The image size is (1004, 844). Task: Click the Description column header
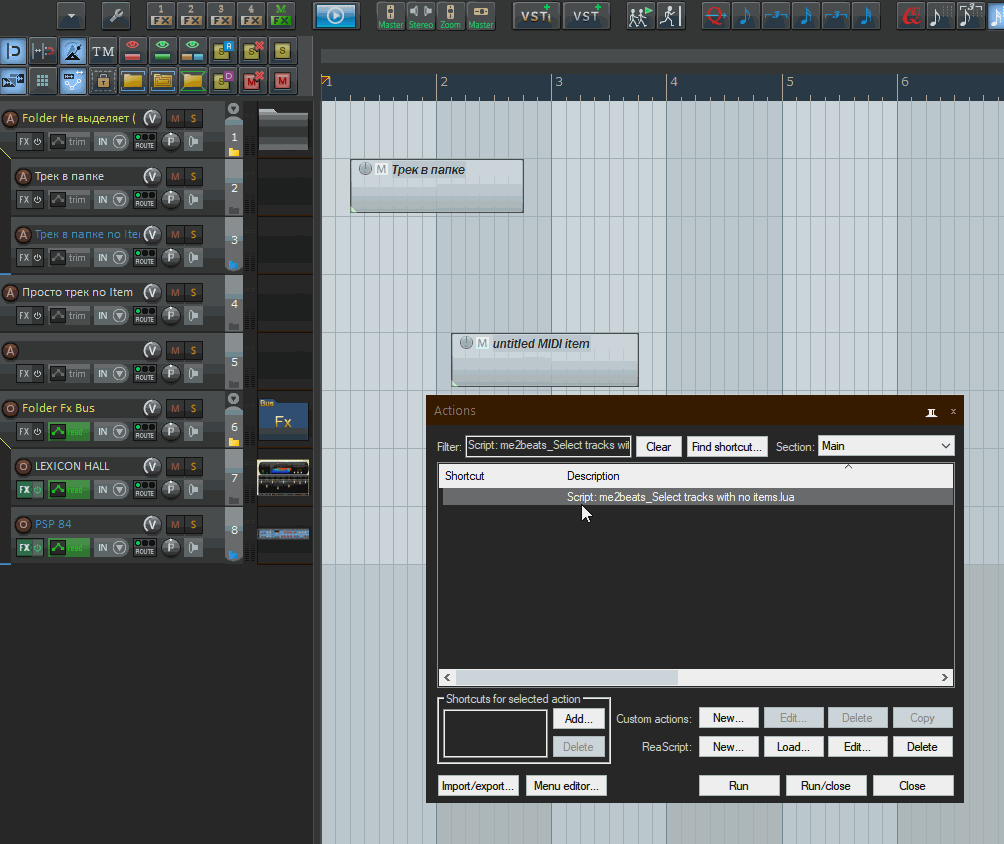[593, 476]
